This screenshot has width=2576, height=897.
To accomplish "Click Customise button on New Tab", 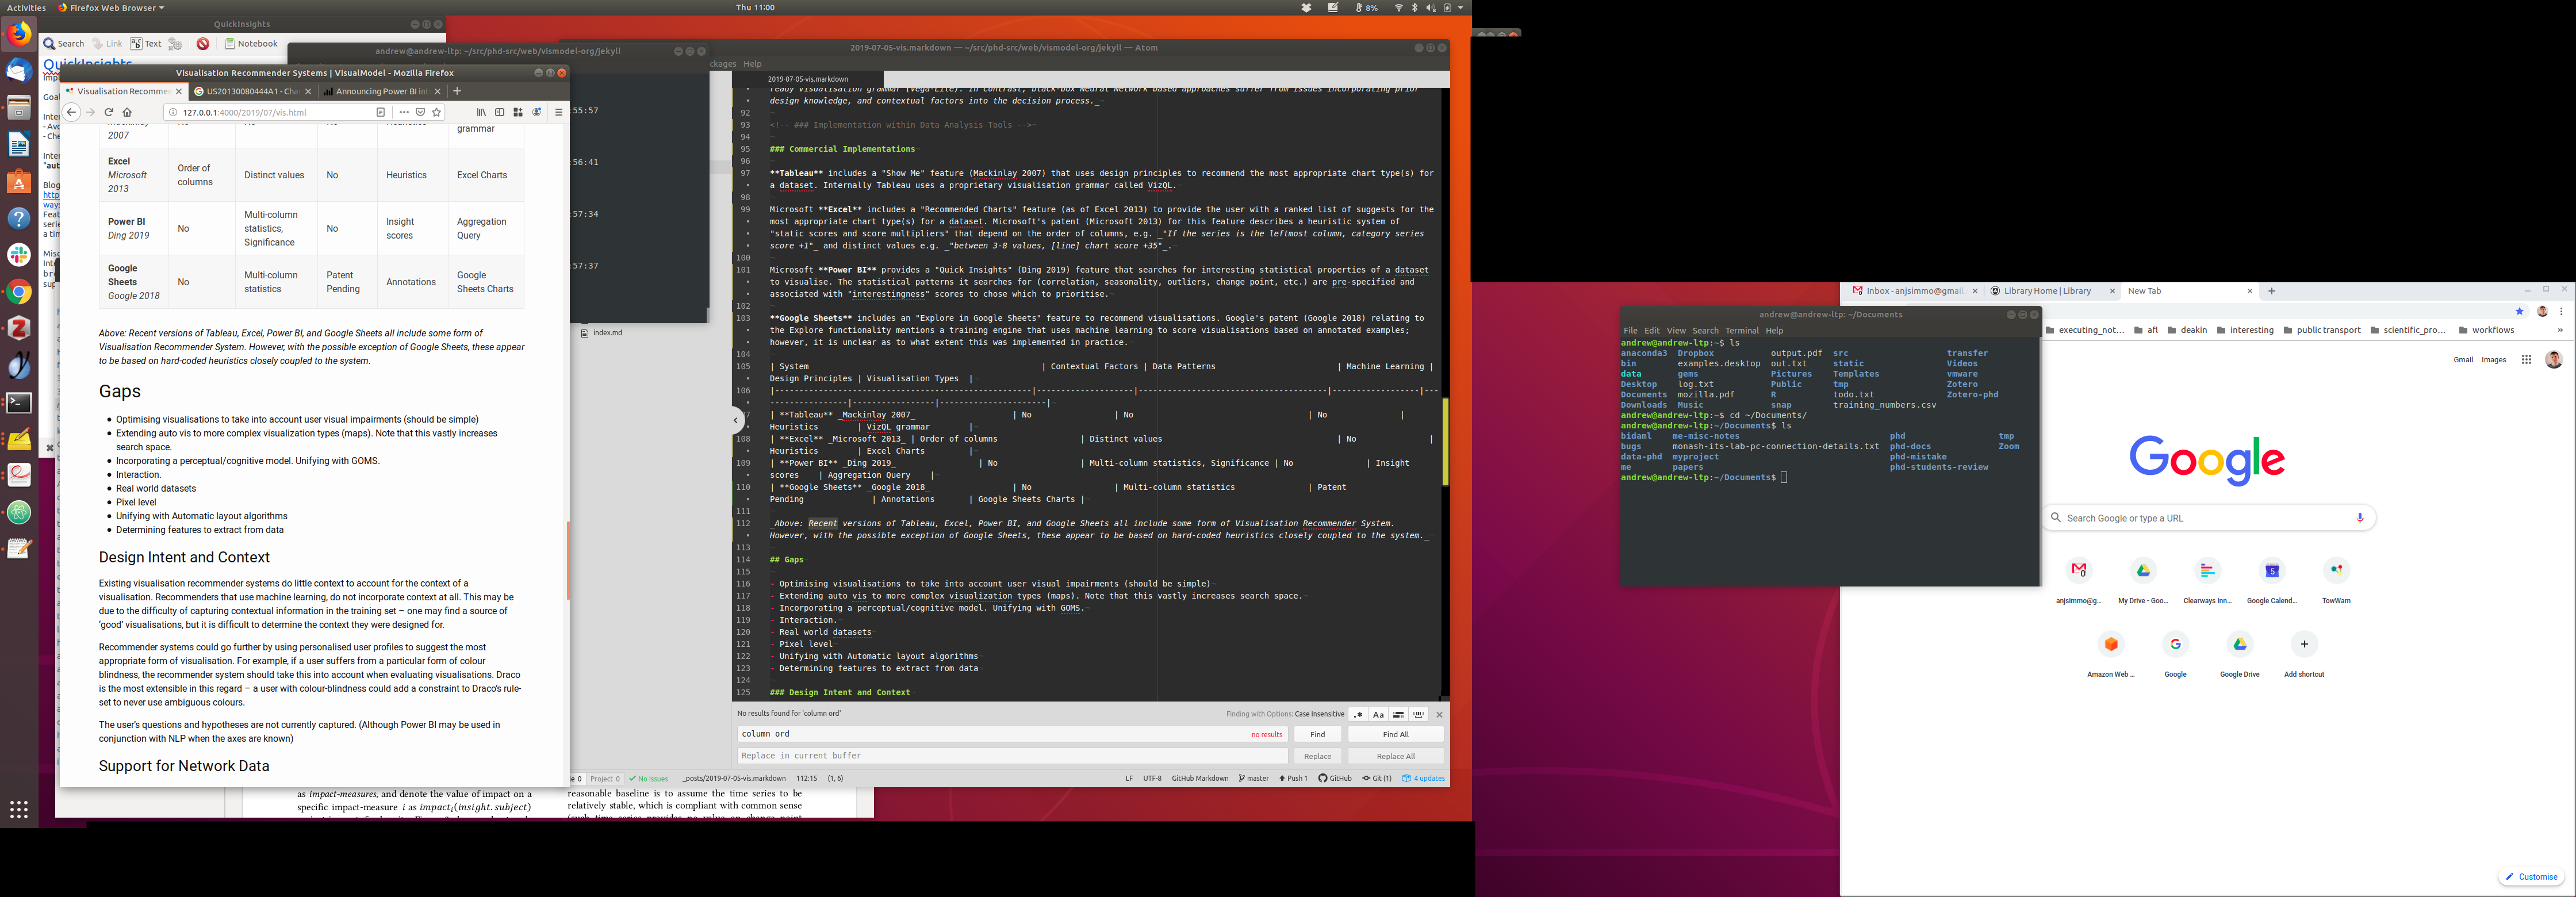I will tap(2531, 877).
